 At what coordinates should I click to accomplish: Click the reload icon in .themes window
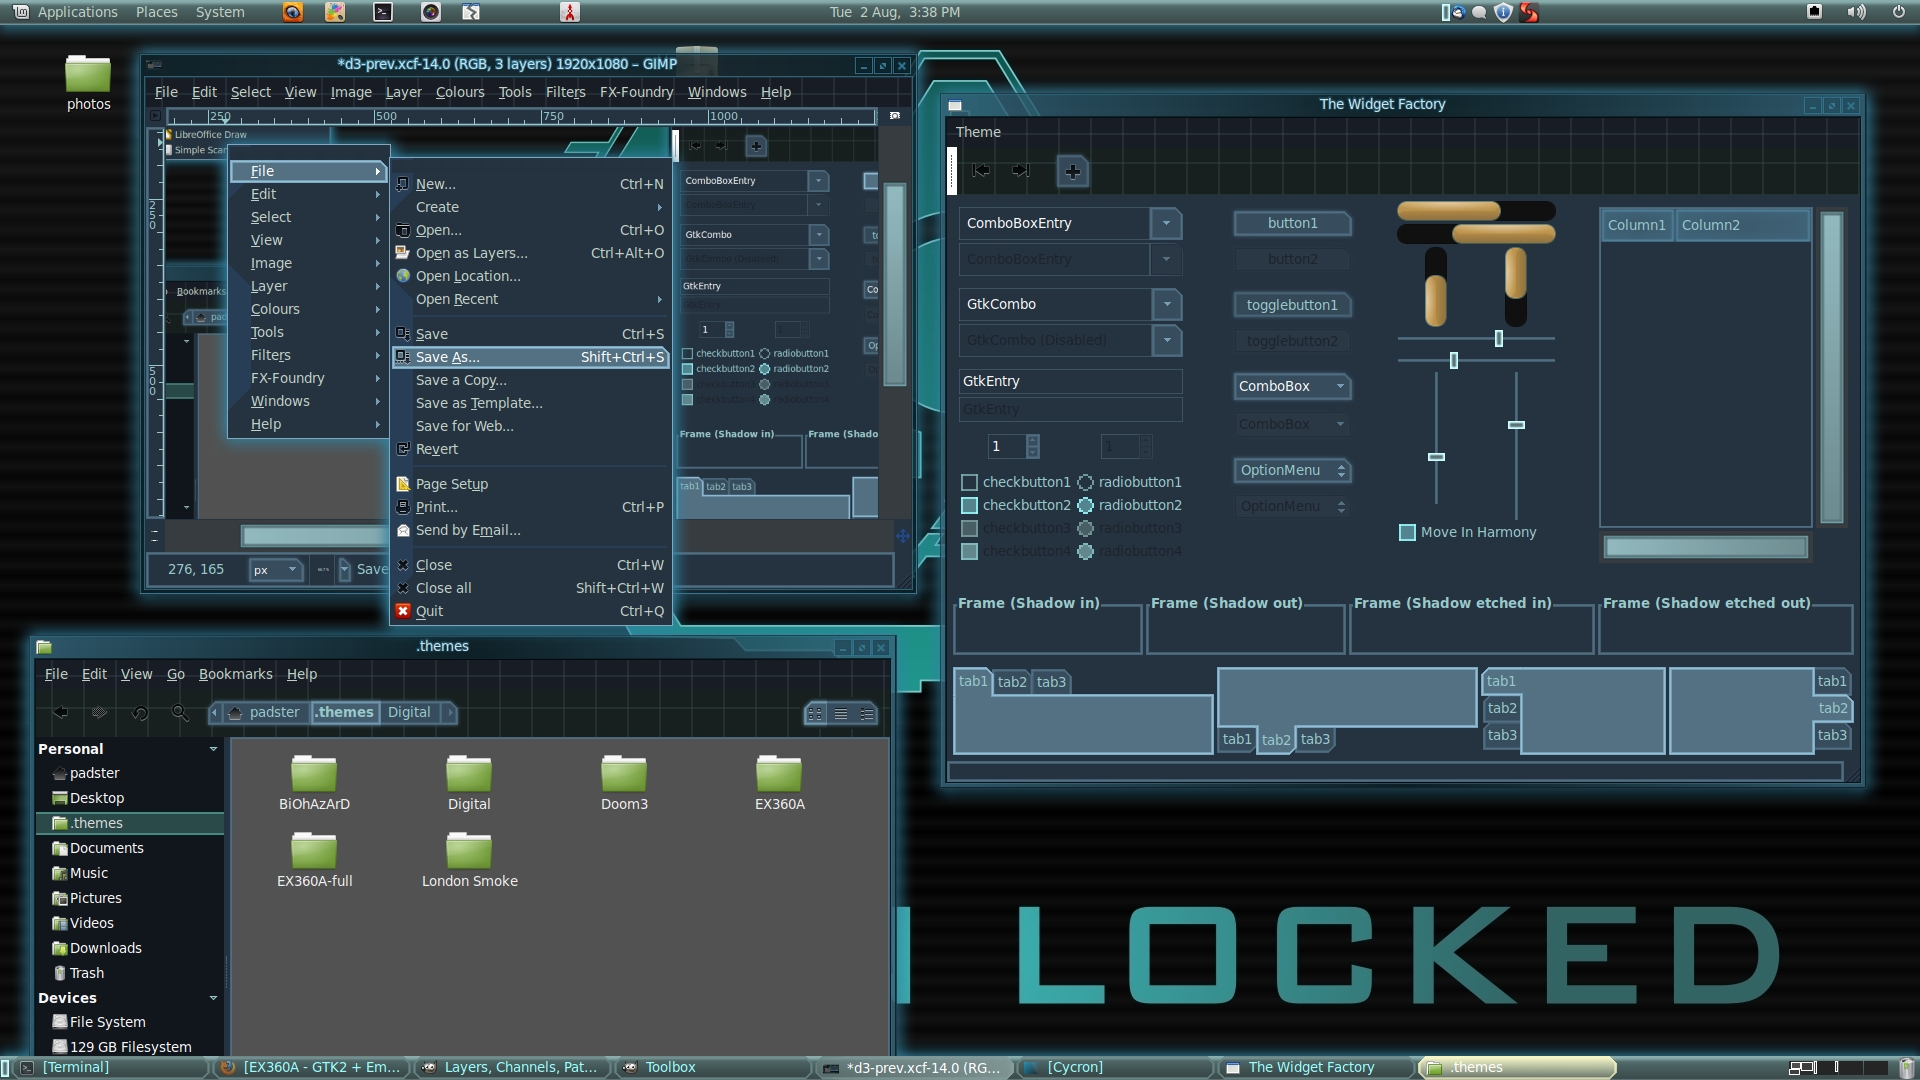140,713
